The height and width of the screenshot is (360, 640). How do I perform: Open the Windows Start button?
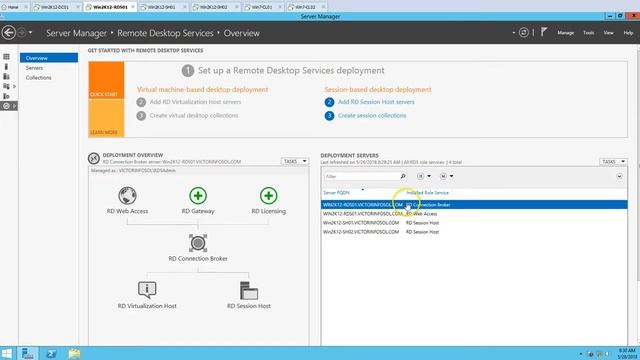[7, 353]
